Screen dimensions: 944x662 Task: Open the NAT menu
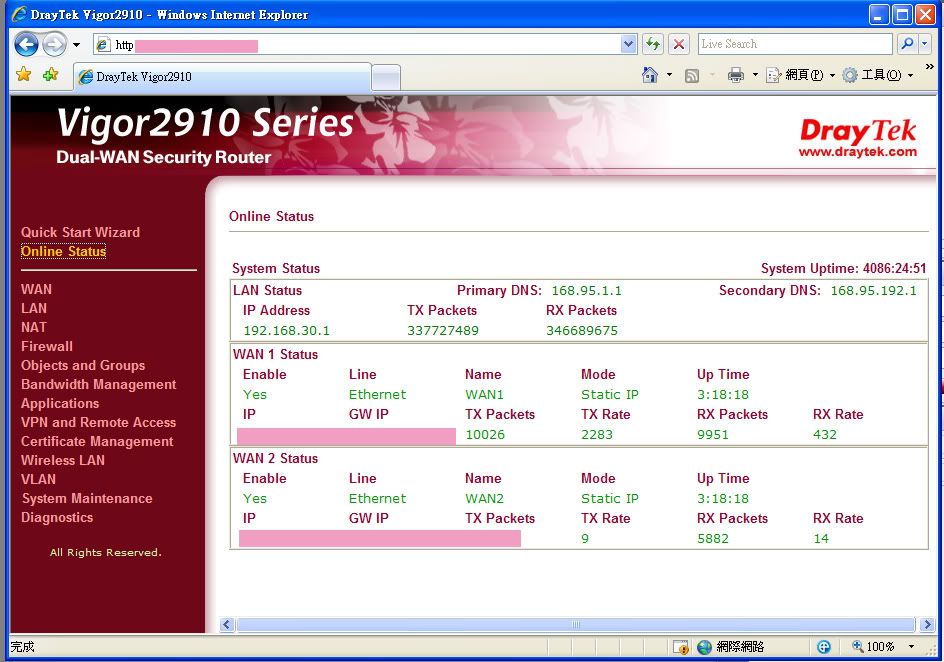point(34,327)
